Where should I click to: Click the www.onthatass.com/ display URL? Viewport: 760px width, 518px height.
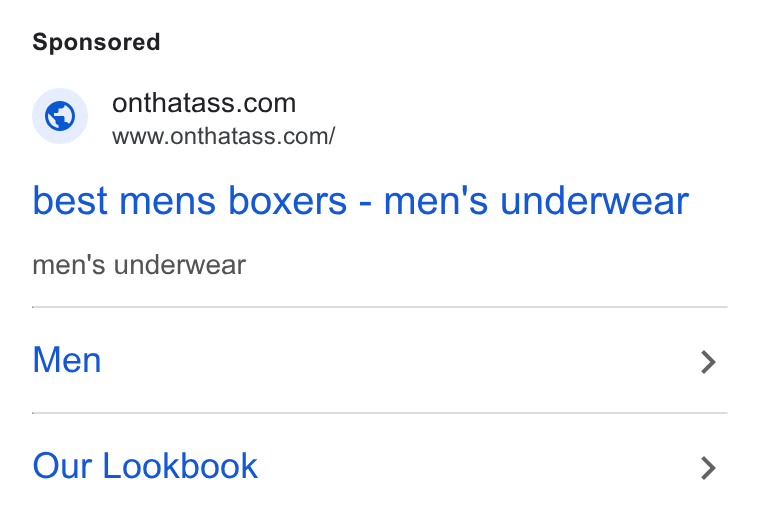[223, 136]
